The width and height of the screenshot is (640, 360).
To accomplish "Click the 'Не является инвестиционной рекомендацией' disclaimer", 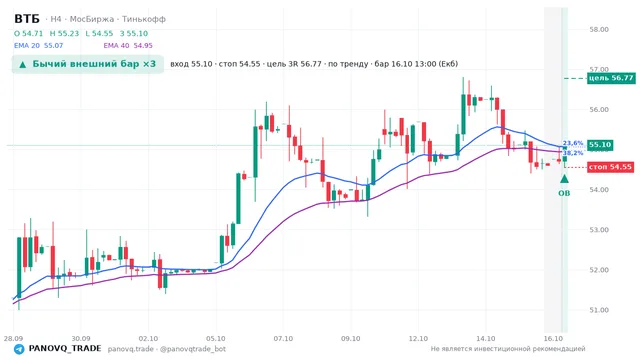I will (x=508, y=349).
